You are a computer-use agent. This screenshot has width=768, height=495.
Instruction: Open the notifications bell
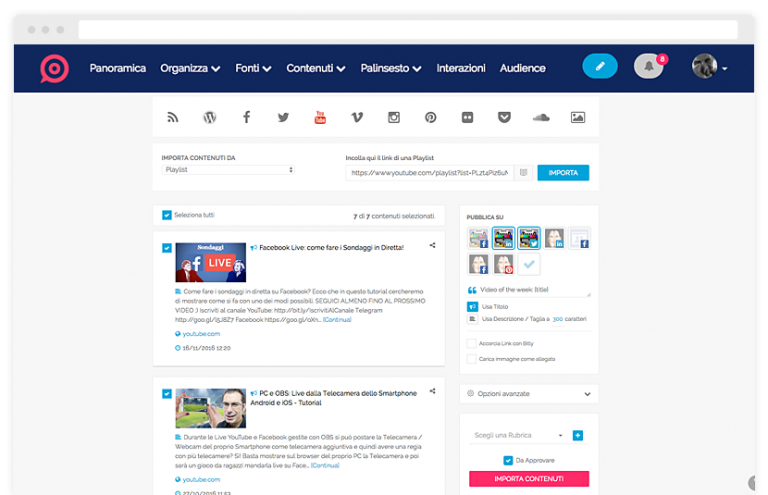(648, 67)
